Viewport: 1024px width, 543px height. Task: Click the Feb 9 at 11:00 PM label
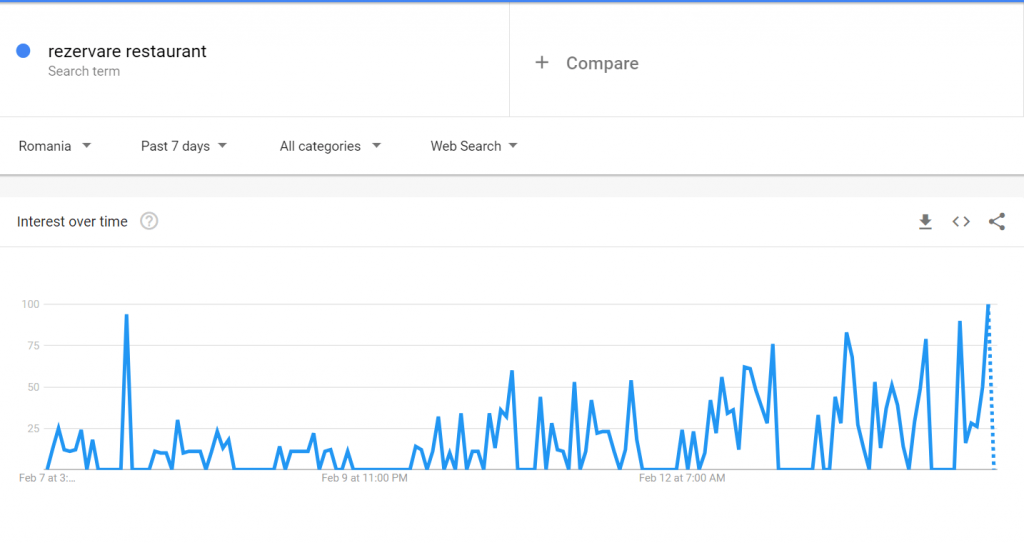point(364,478)
